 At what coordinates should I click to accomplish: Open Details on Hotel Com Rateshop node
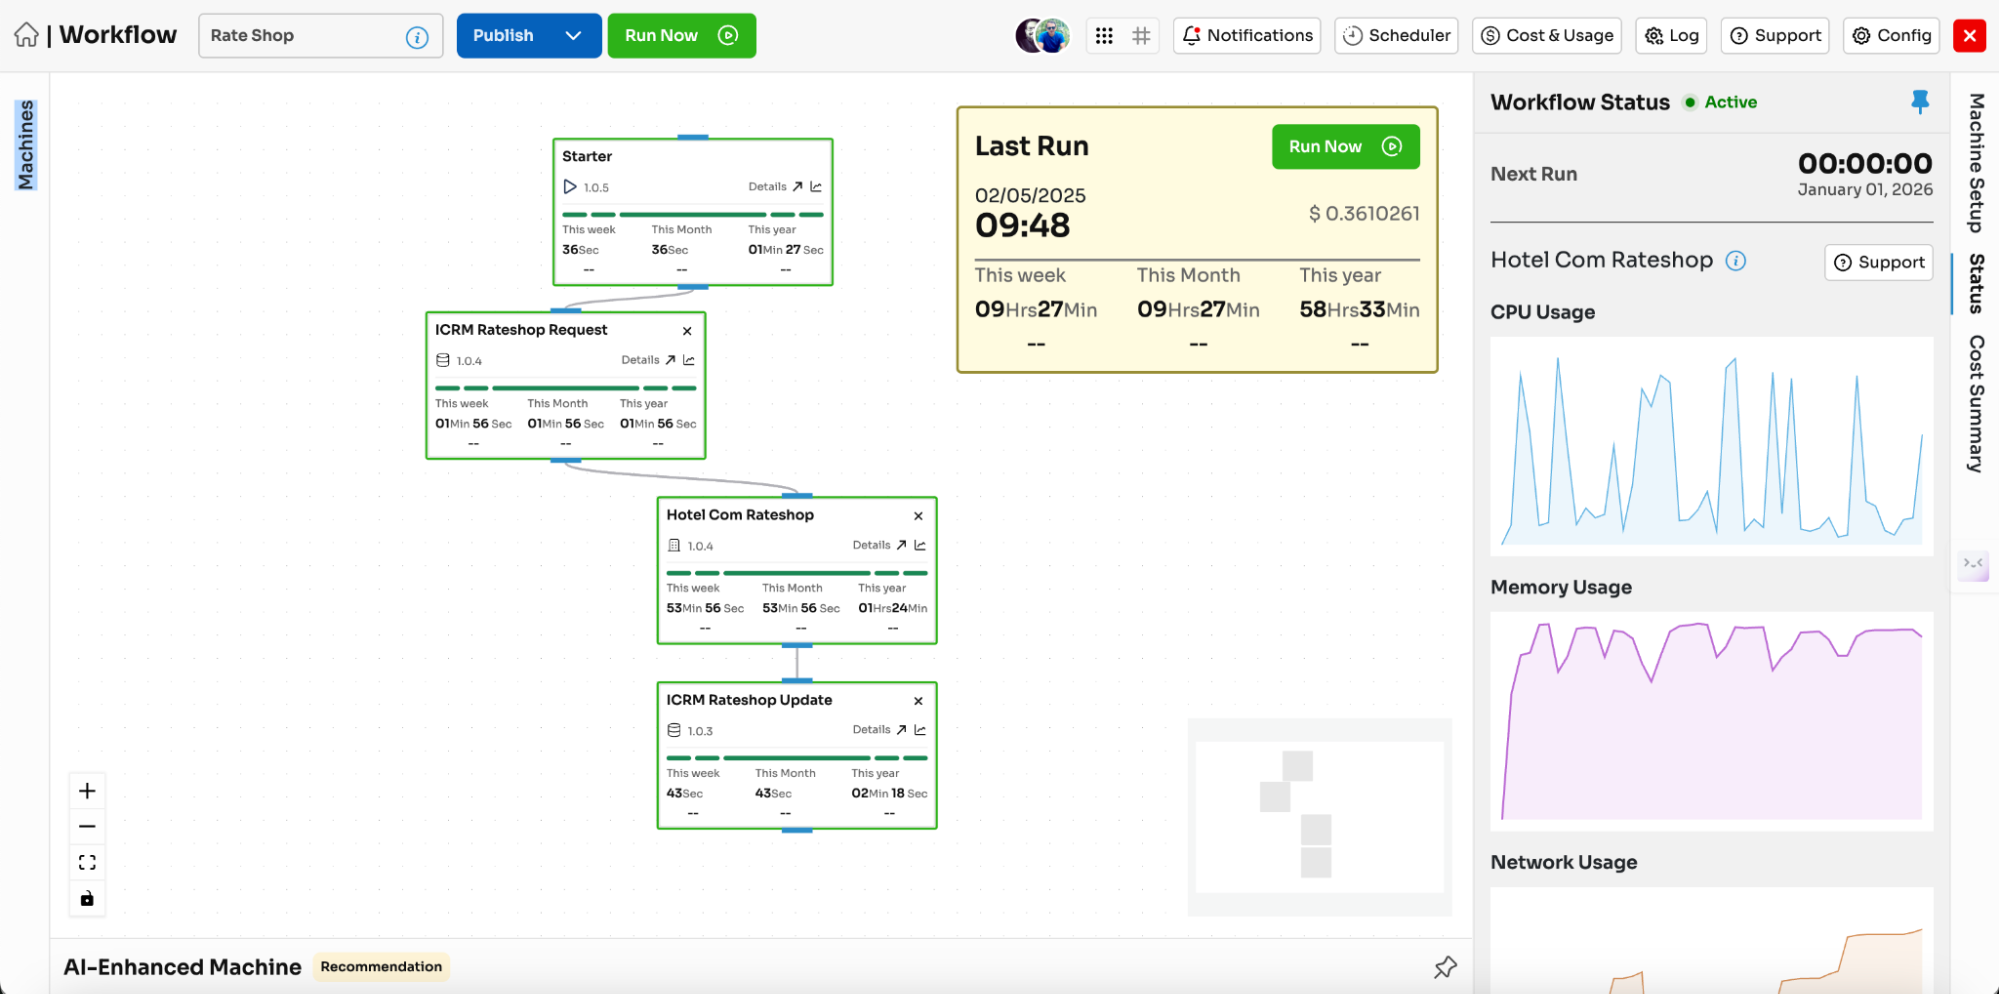click(879, 545)
